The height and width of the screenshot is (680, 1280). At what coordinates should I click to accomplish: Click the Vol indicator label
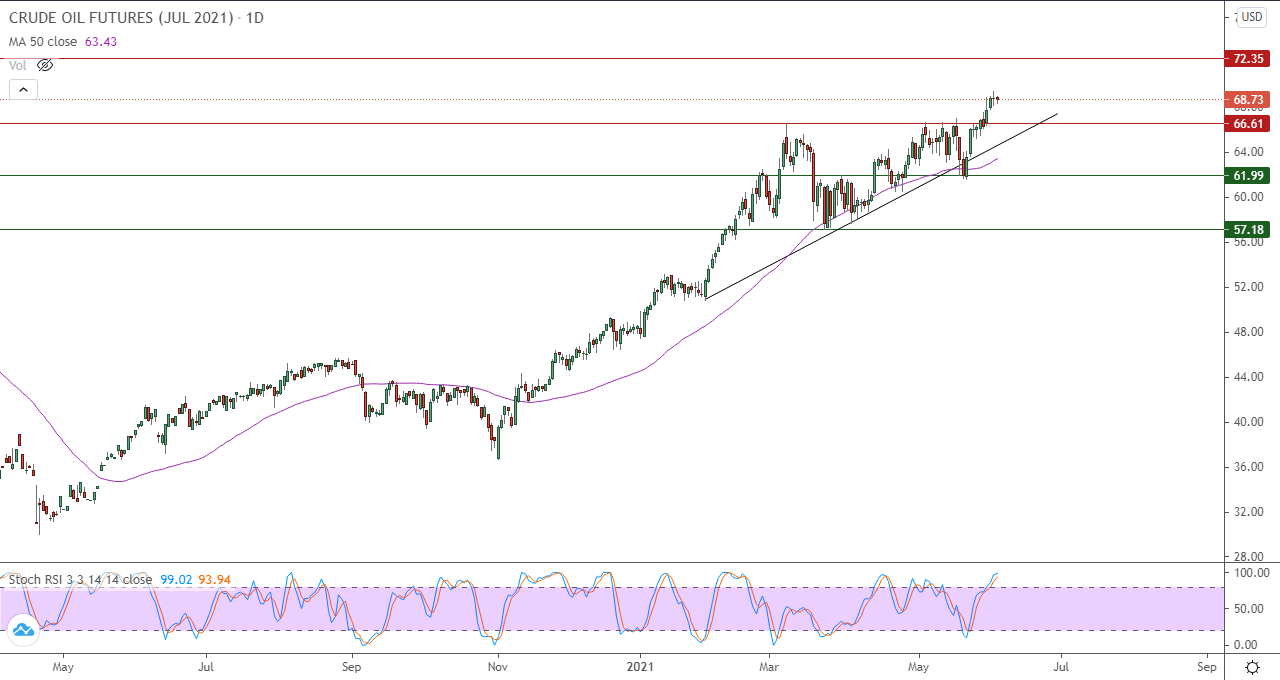[18, 65]
